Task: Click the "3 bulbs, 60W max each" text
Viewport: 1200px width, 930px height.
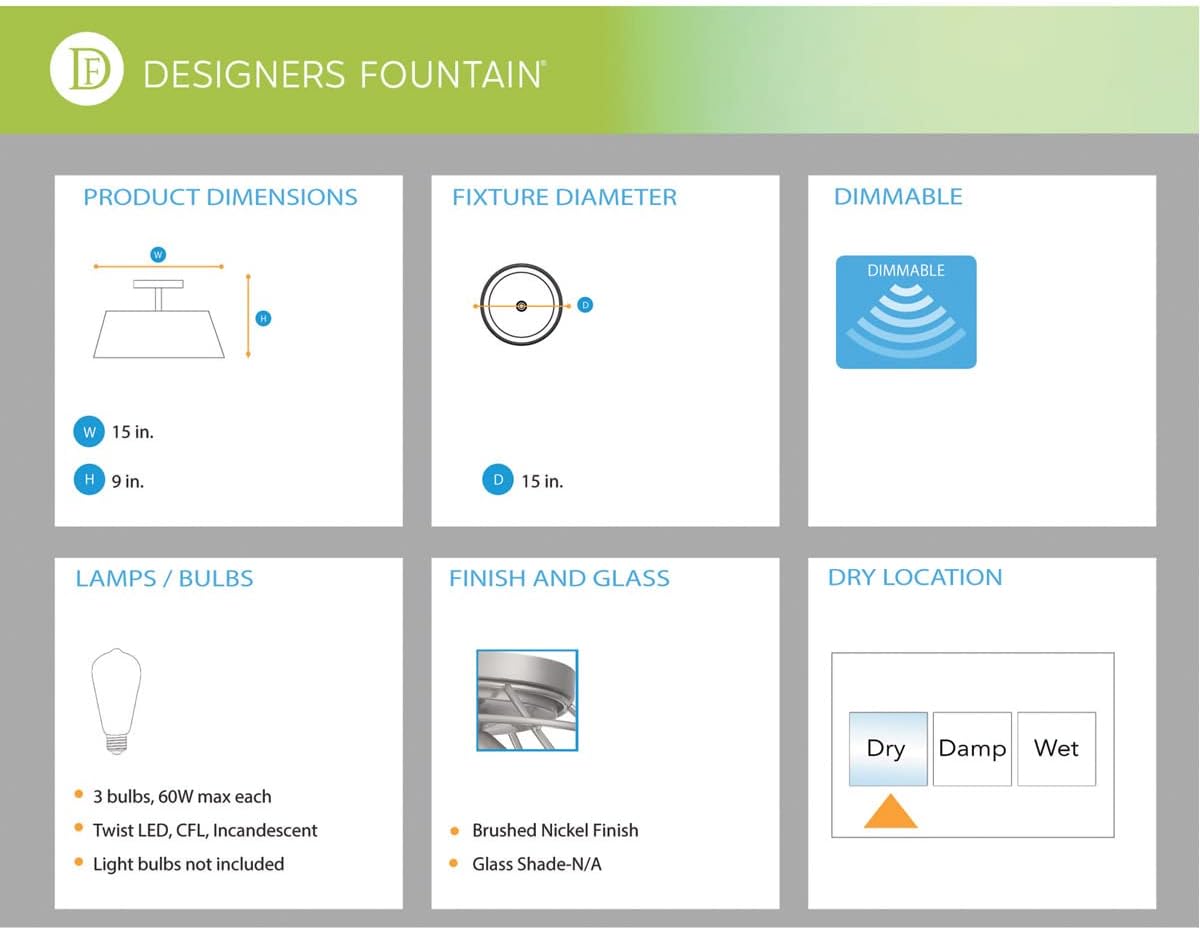Action: coord(182,796)
